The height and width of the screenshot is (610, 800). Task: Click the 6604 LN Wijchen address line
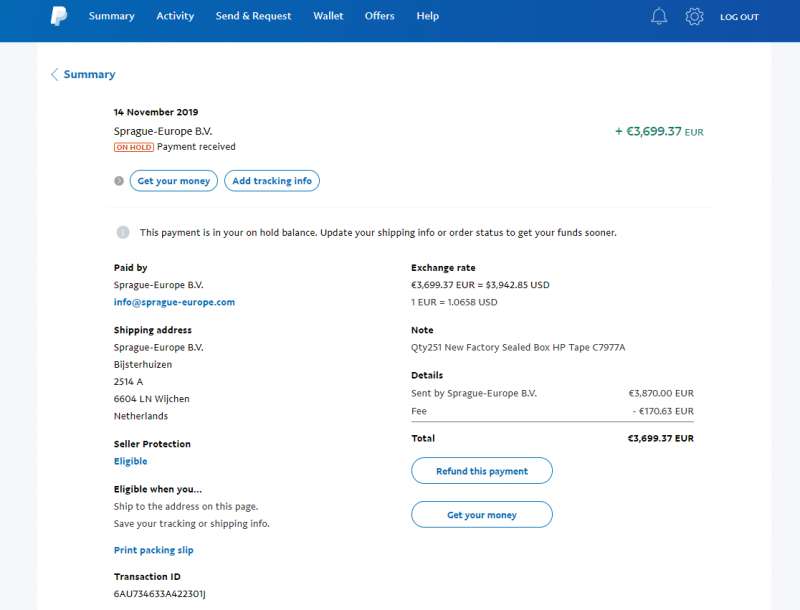coord(152,399)
